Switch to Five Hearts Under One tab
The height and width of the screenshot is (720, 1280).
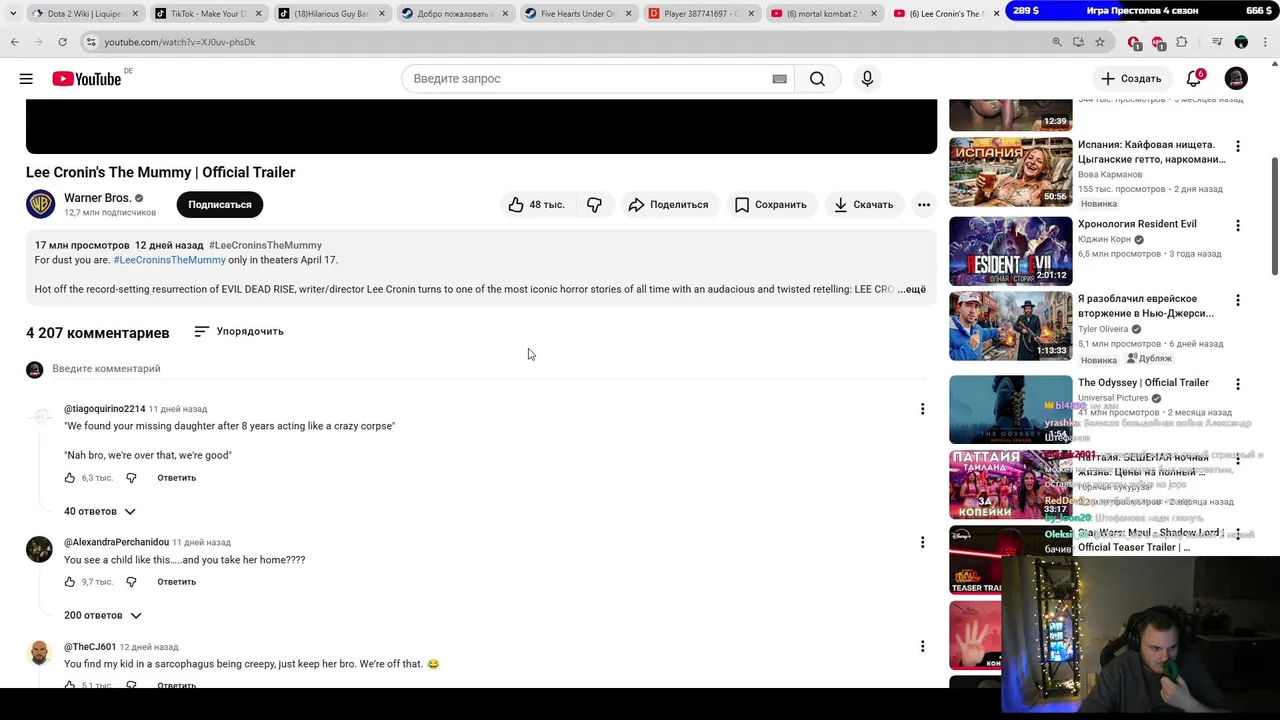coord(577,14)
